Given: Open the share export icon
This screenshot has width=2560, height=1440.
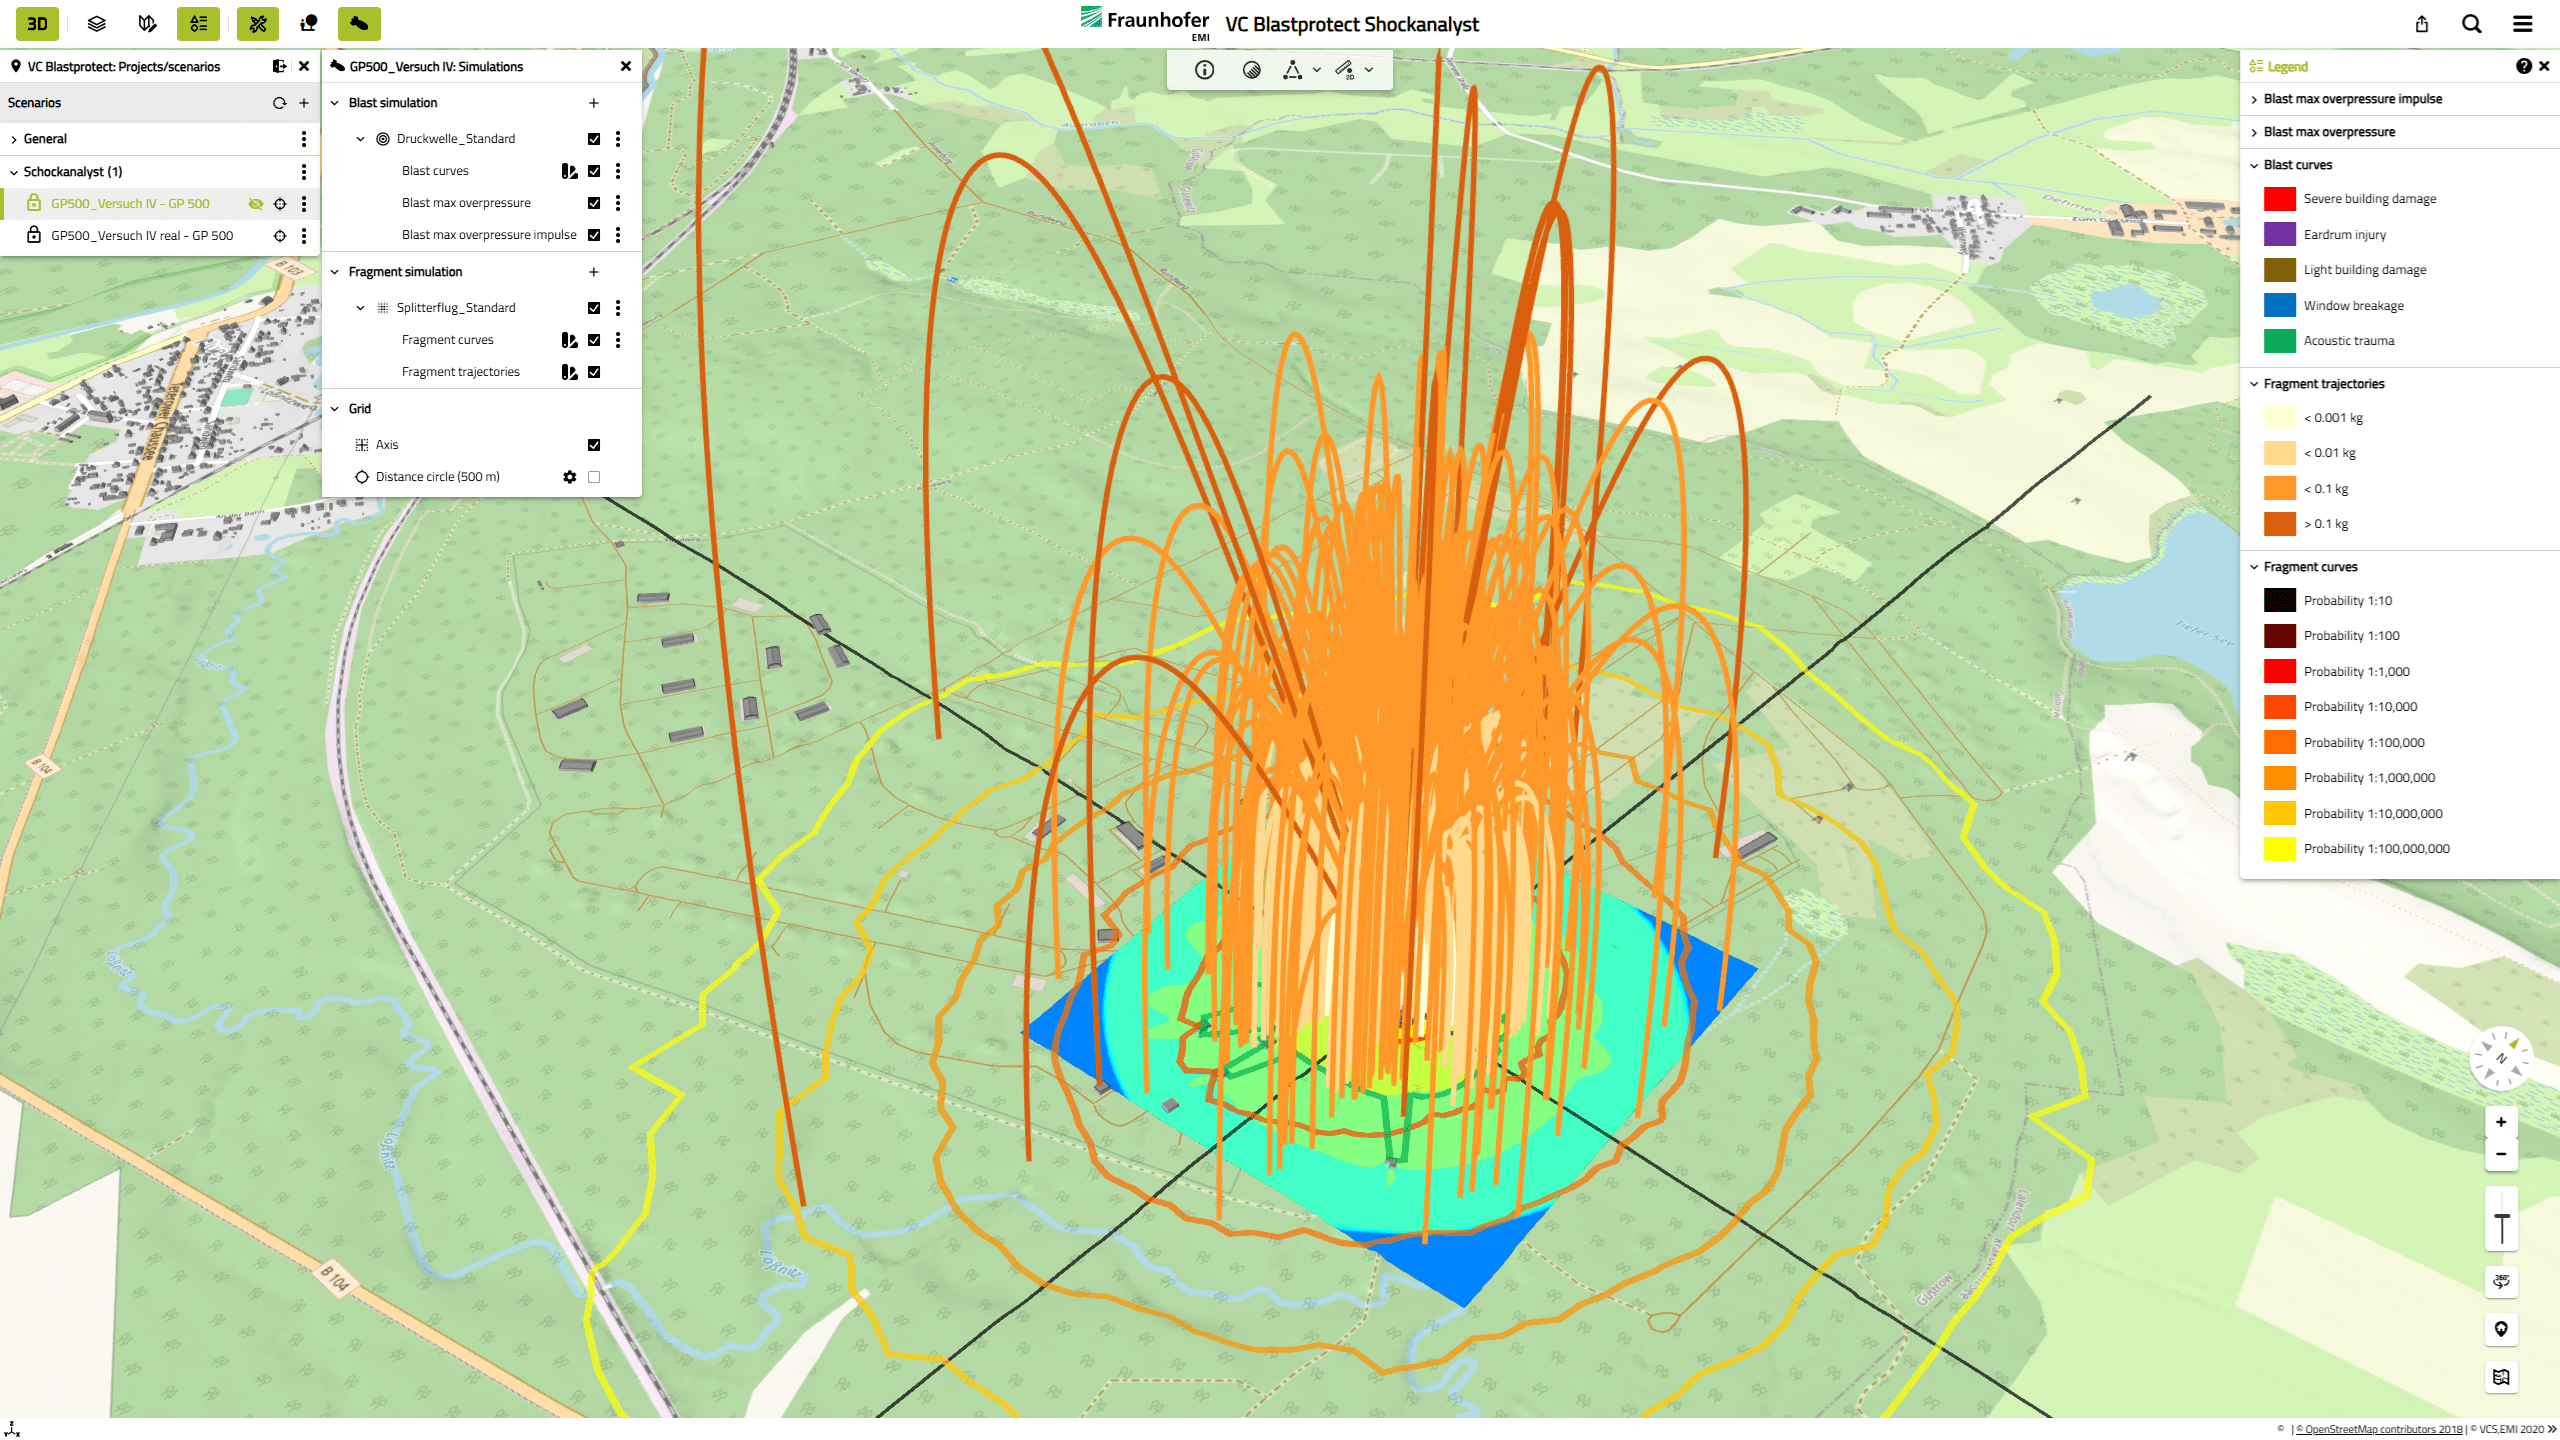Looking at the screenshot, I should pos(2421,24).
